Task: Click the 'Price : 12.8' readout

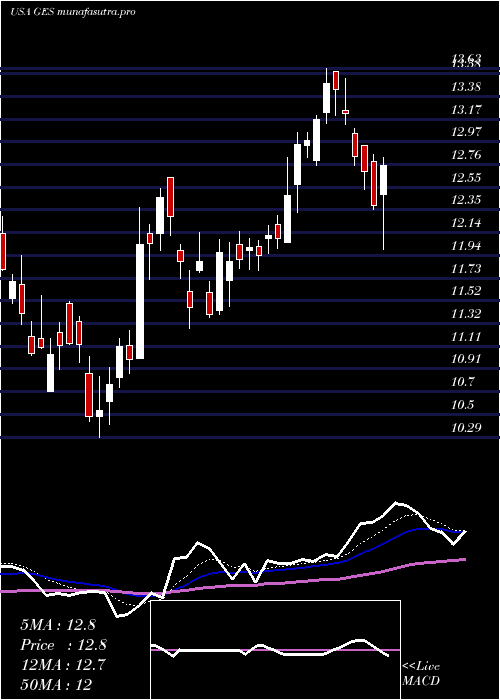Action: click(x=64, y=644)
